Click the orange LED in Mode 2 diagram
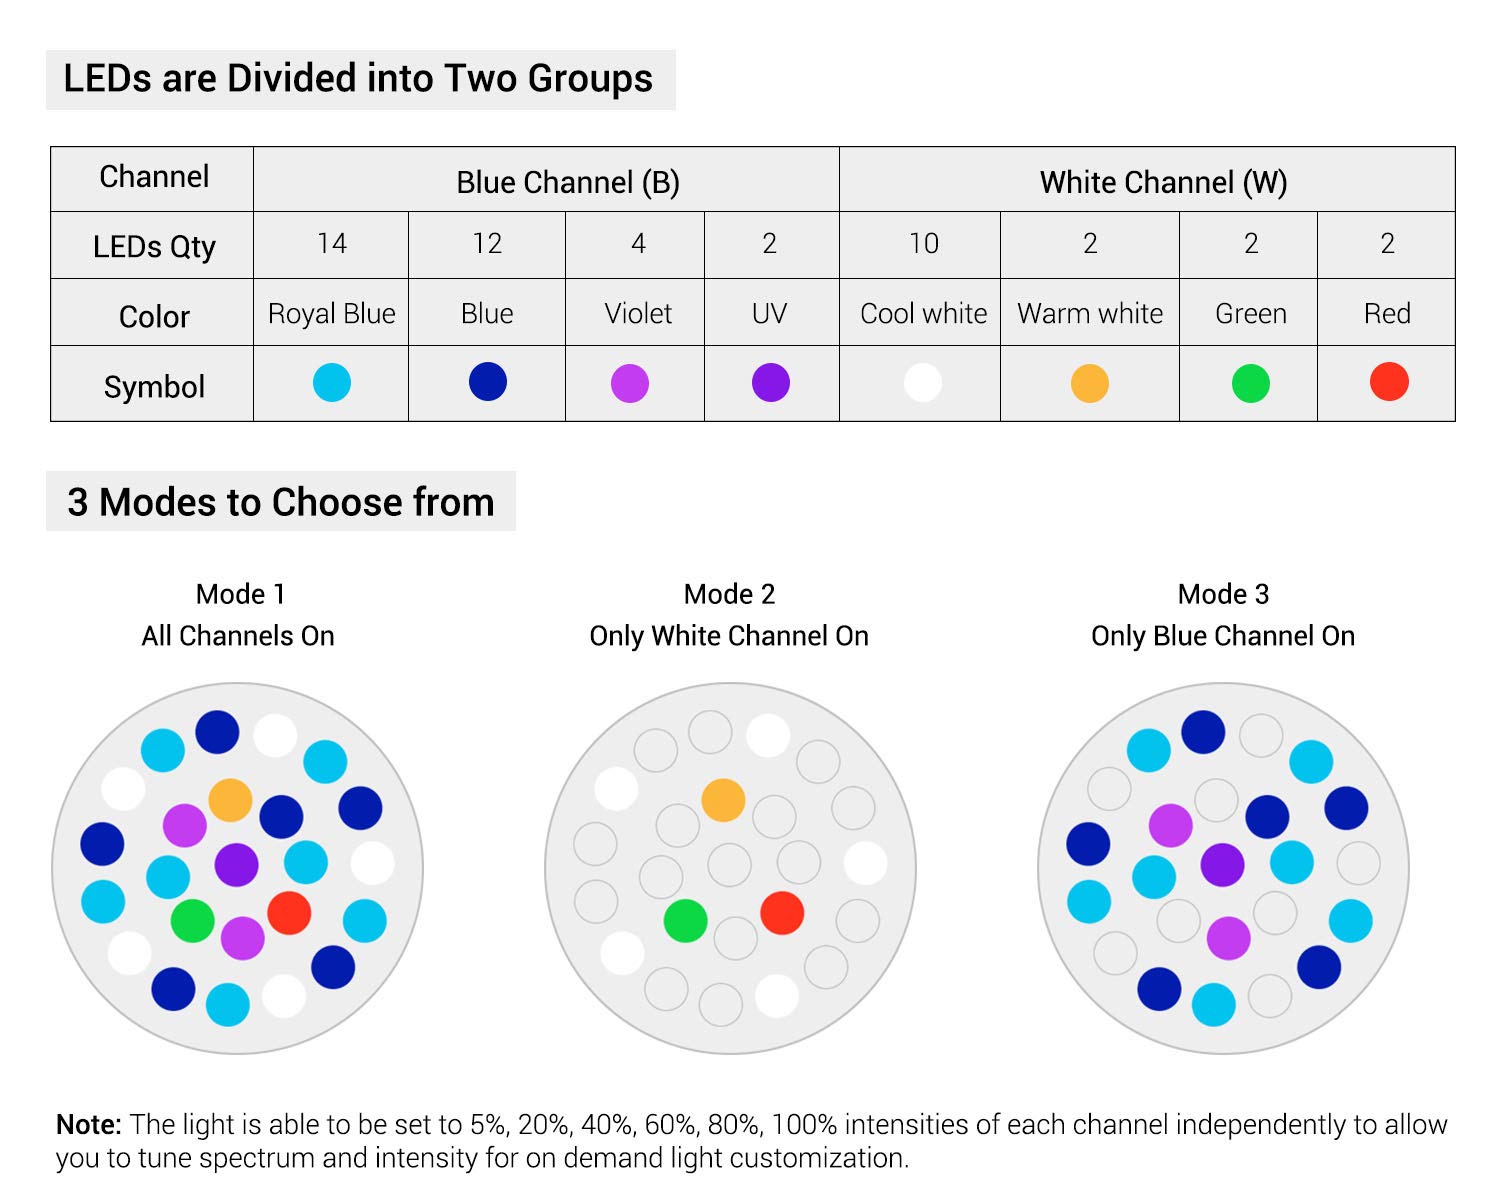Screen dimensions: 1500x1201 [723, 800]
